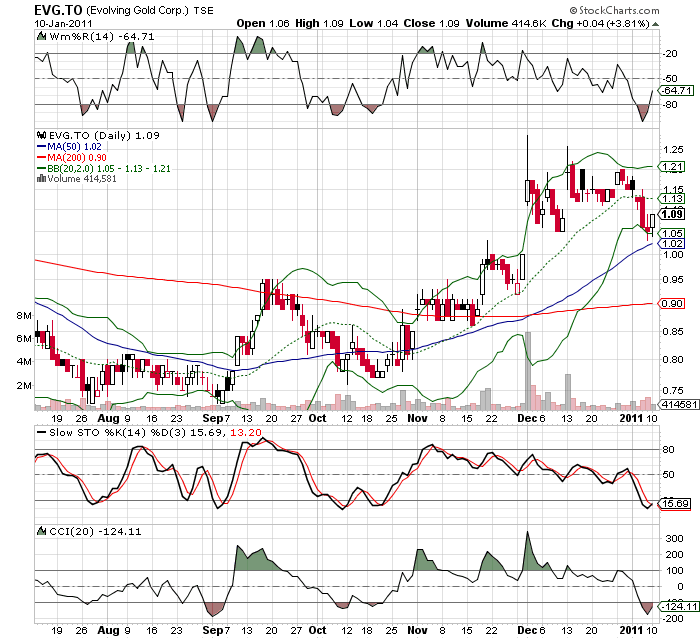Click the black Slow STO legend line marker
The width and height of the screenshot is (700, 639).
41,432
